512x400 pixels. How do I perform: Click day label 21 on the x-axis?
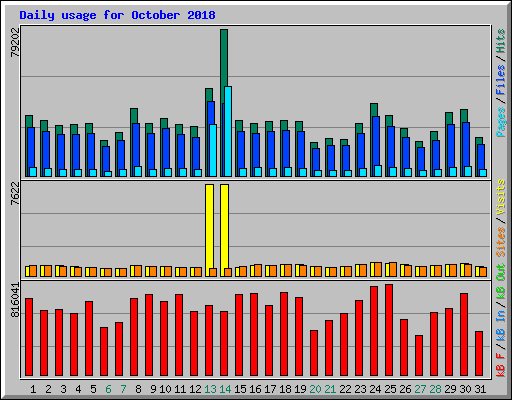click(330, 389)
